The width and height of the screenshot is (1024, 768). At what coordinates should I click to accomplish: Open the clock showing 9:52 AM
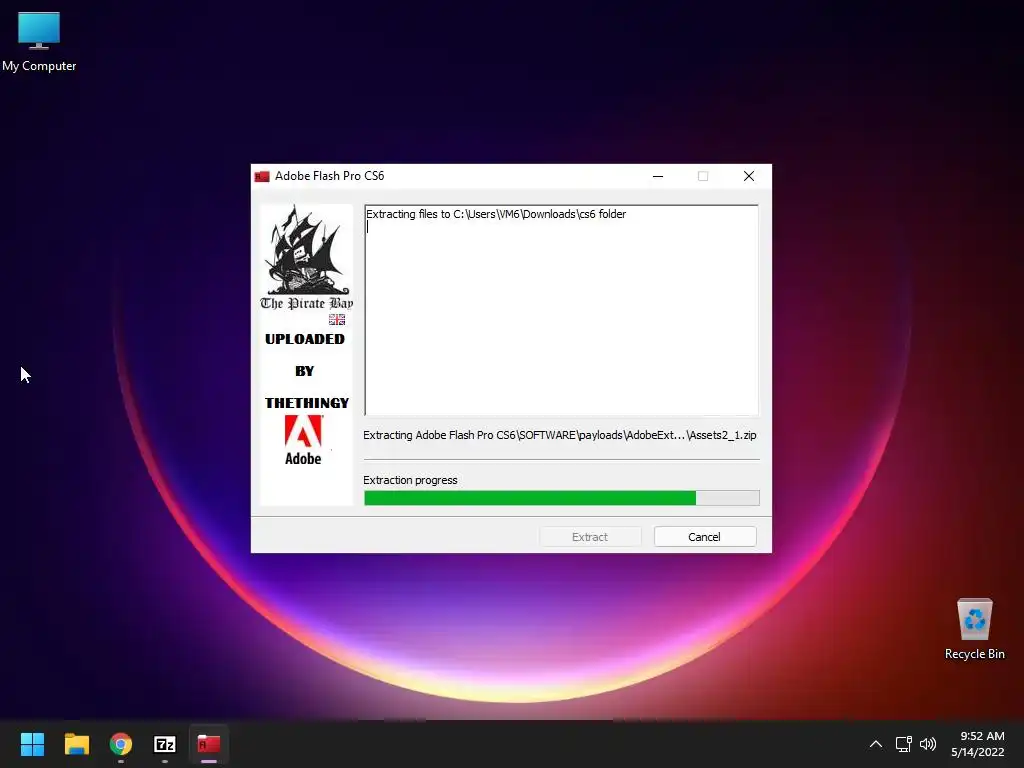[978, 744]
